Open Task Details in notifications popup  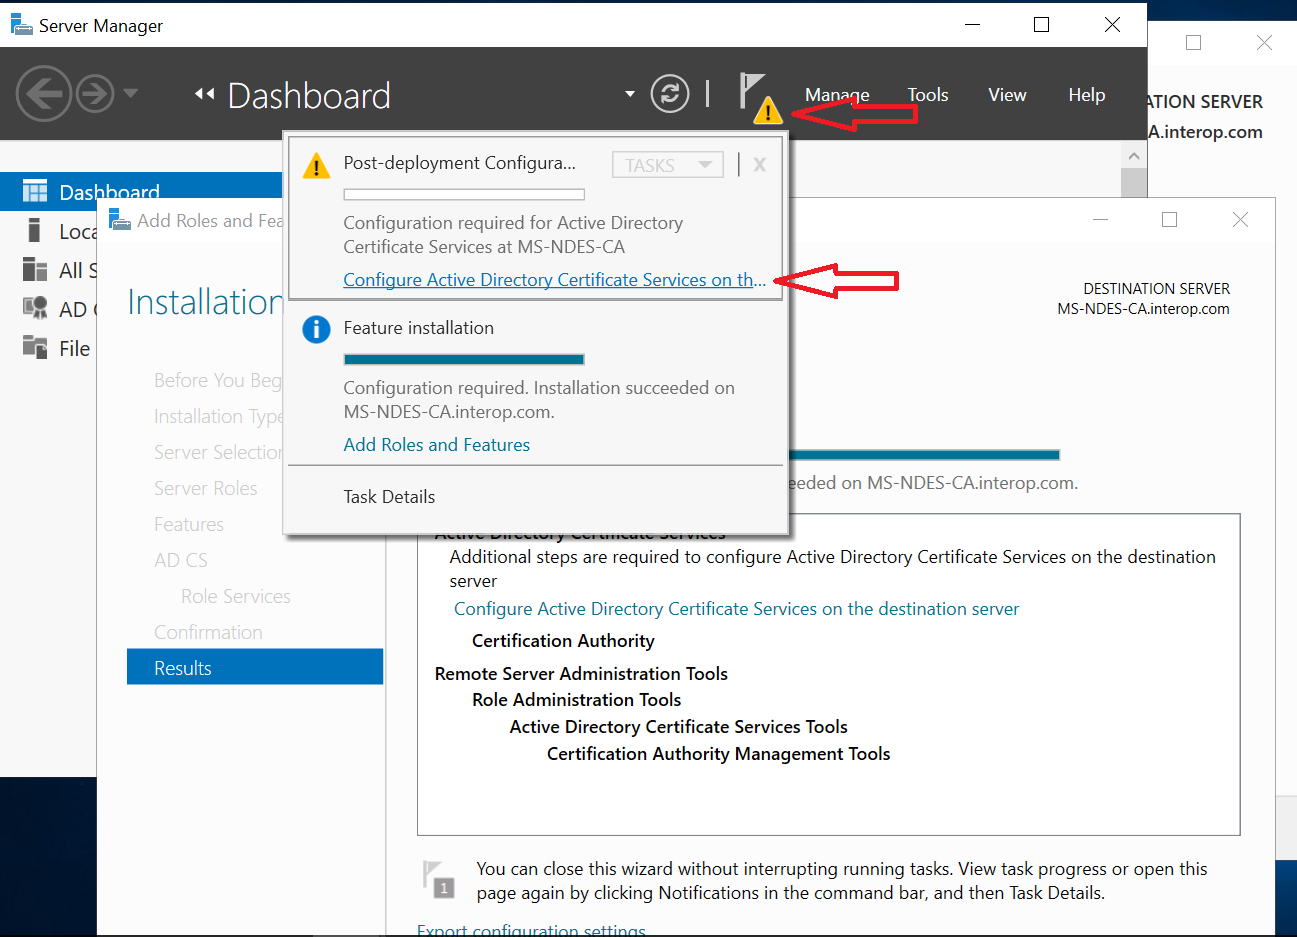click(389, 497)
